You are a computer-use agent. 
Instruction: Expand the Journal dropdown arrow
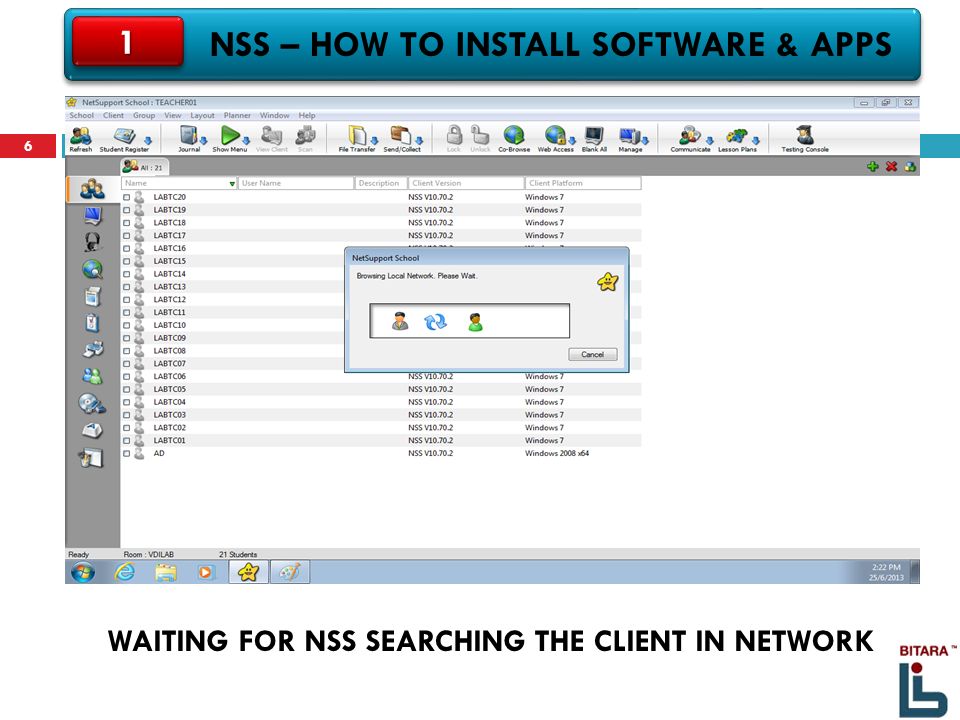203,141
